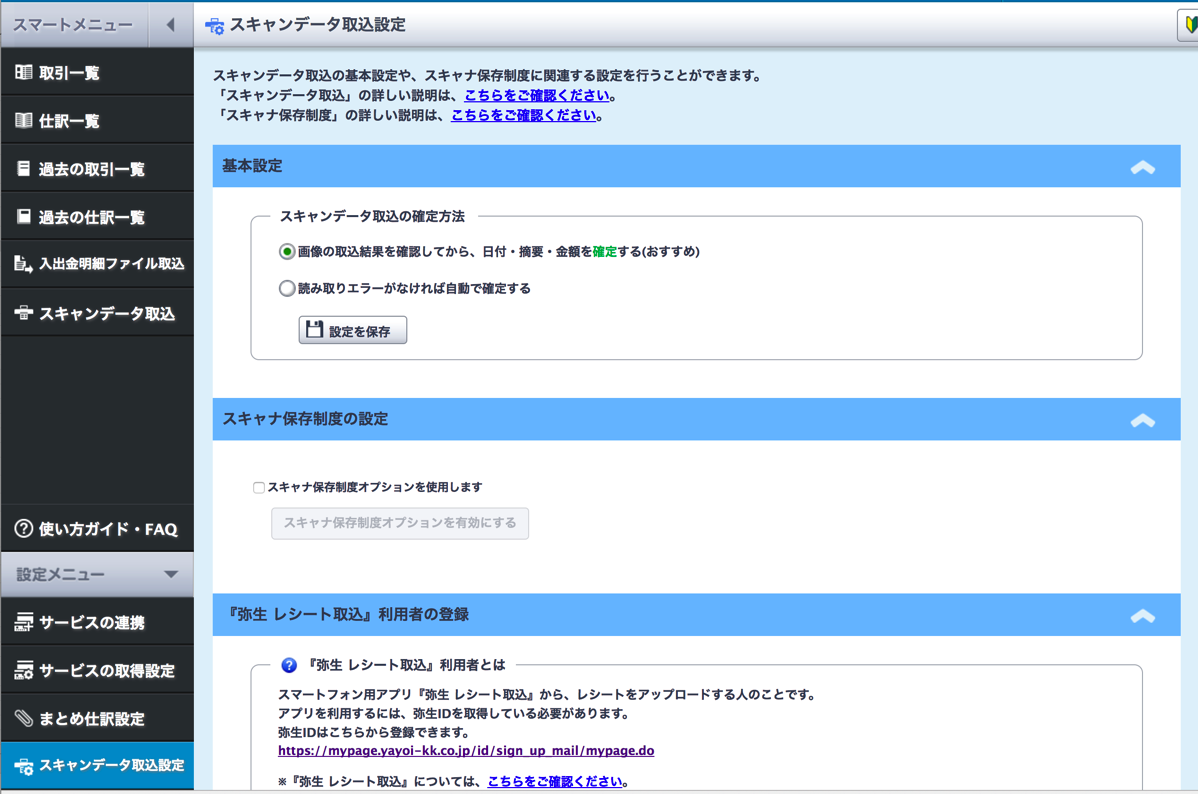
Task: Click スキャナ保存制度オプションを有効にする button
Action: tap(400, 523)
